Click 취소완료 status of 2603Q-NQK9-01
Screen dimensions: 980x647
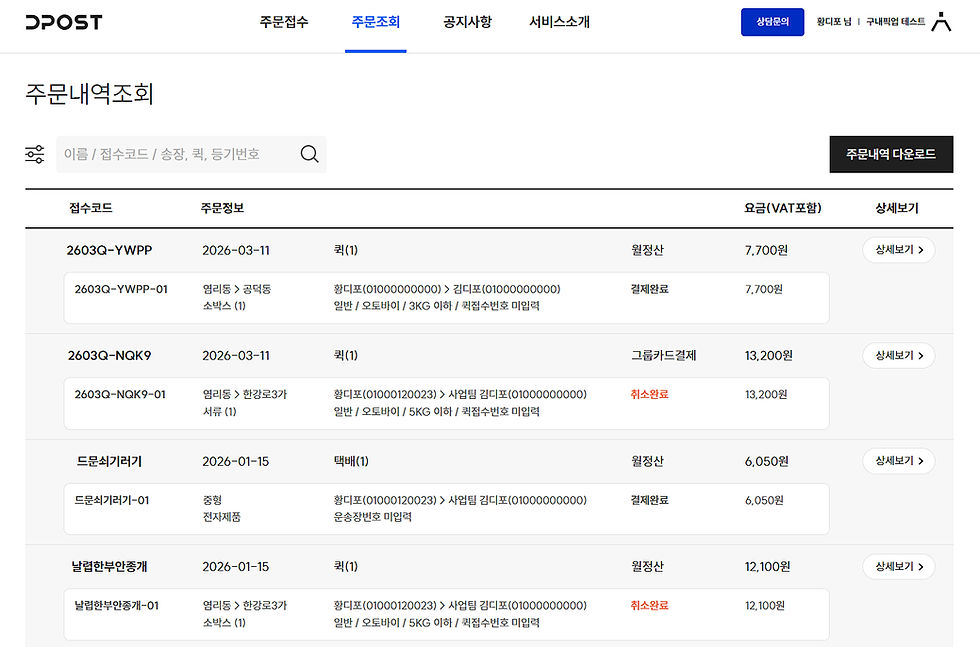click(649, 394)
